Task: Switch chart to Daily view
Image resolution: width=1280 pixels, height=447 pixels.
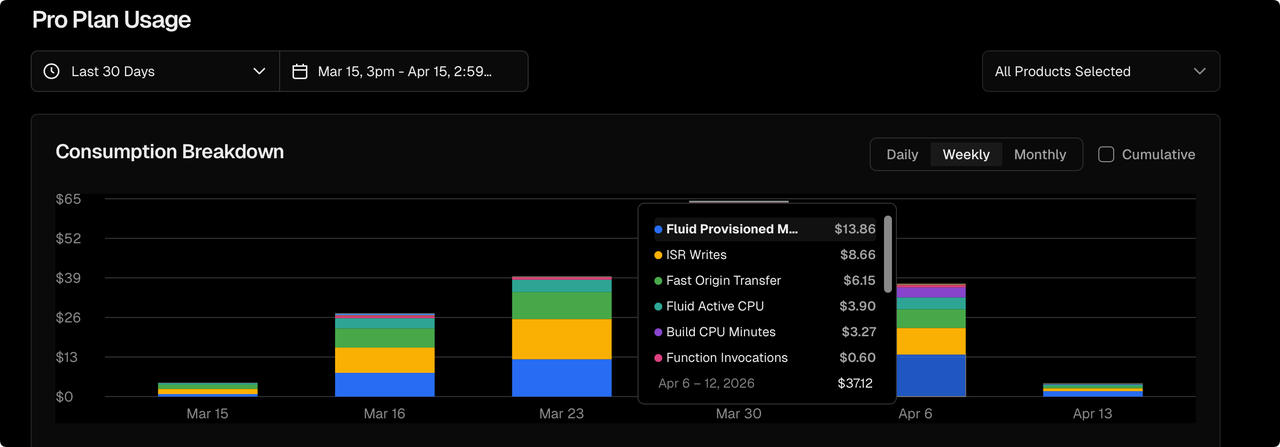Action: 902,154
